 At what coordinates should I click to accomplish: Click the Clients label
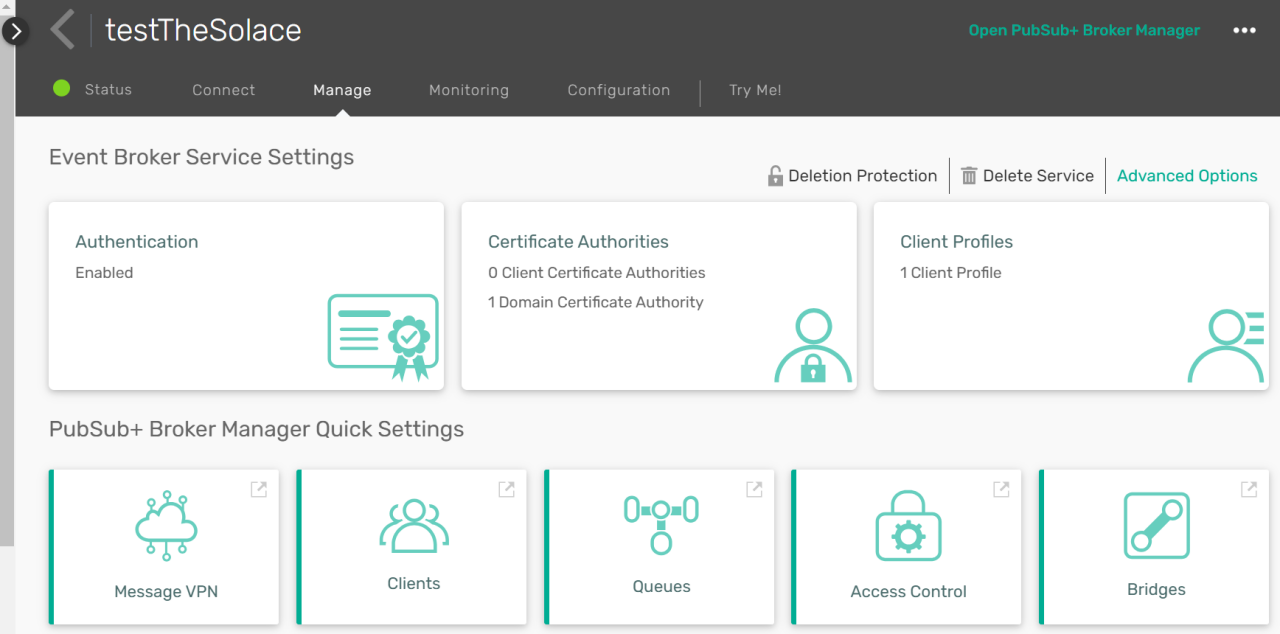click(x=414, y=584)
